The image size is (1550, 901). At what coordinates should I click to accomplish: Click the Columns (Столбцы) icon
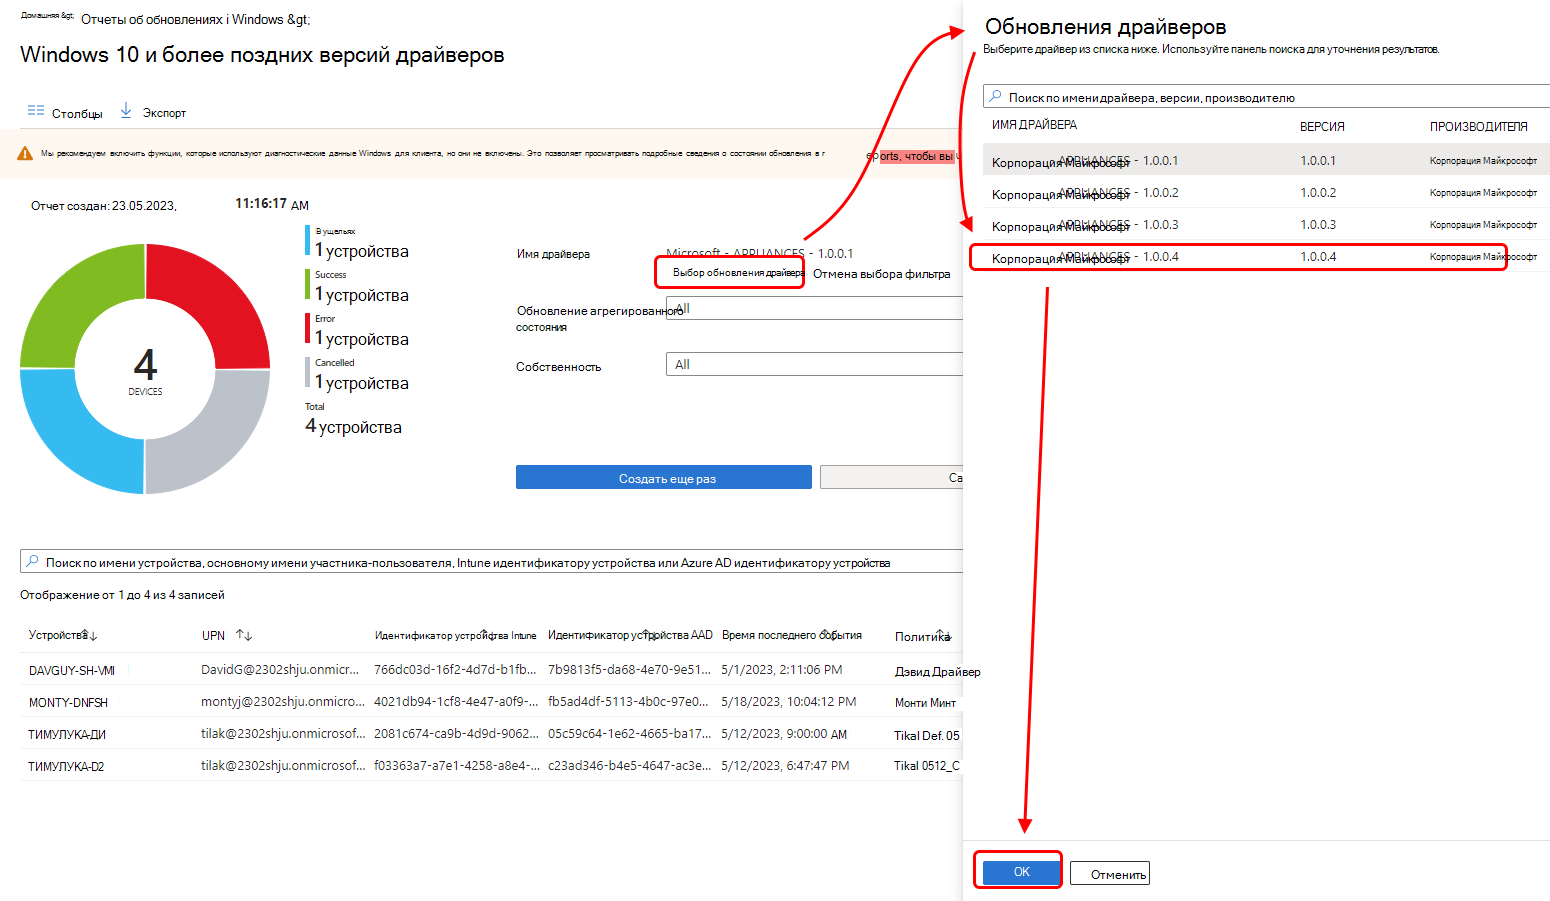click(36, 111)
